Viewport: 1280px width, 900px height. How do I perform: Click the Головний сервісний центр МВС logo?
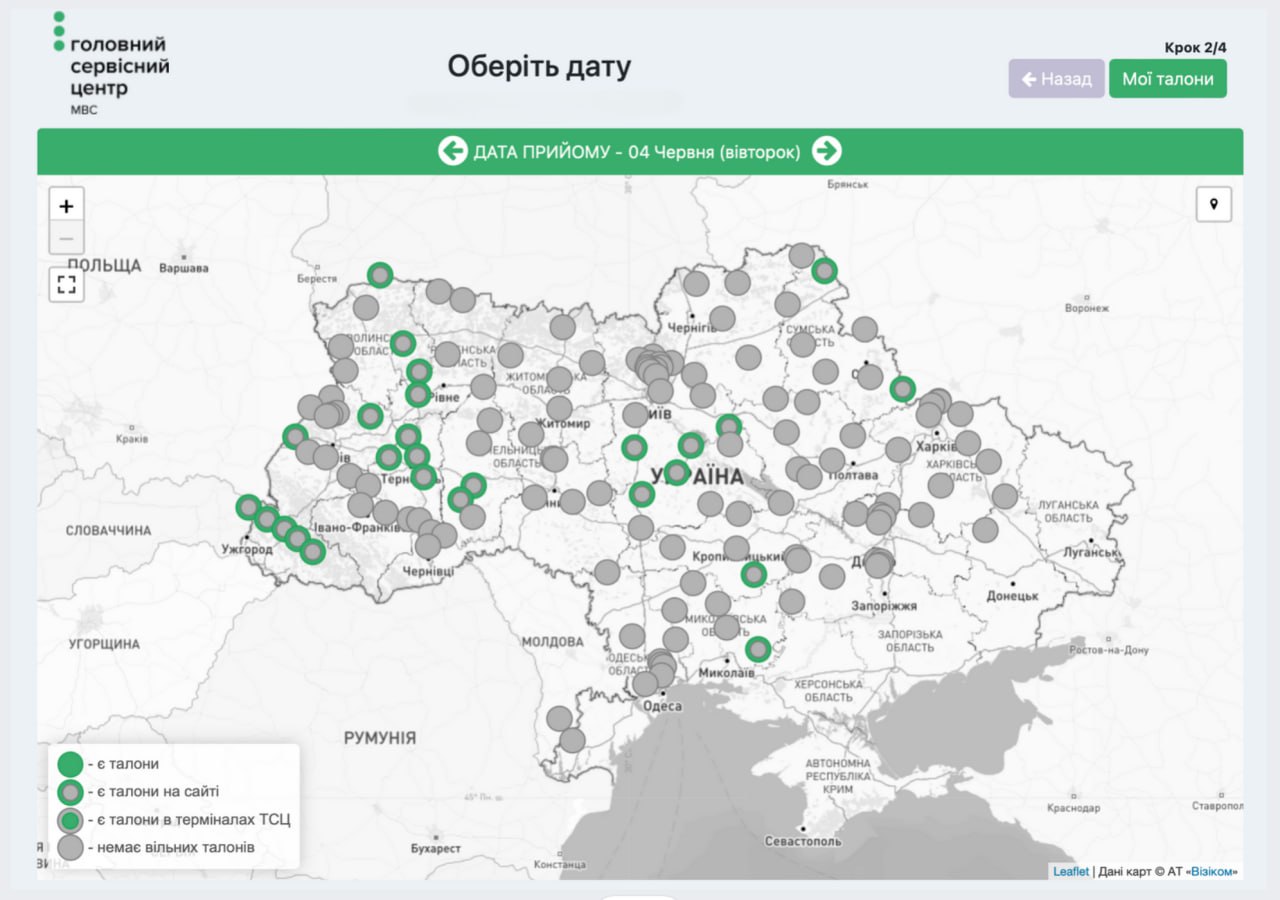110,65
